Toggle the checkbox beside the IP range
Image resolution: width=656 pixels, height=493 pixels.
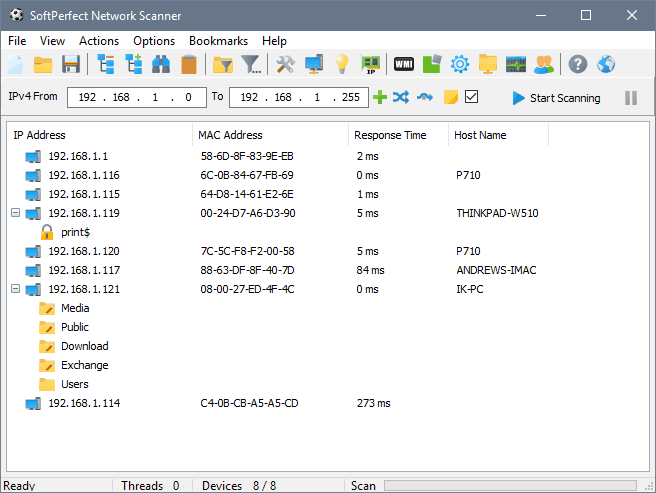[x=472, y=97]
